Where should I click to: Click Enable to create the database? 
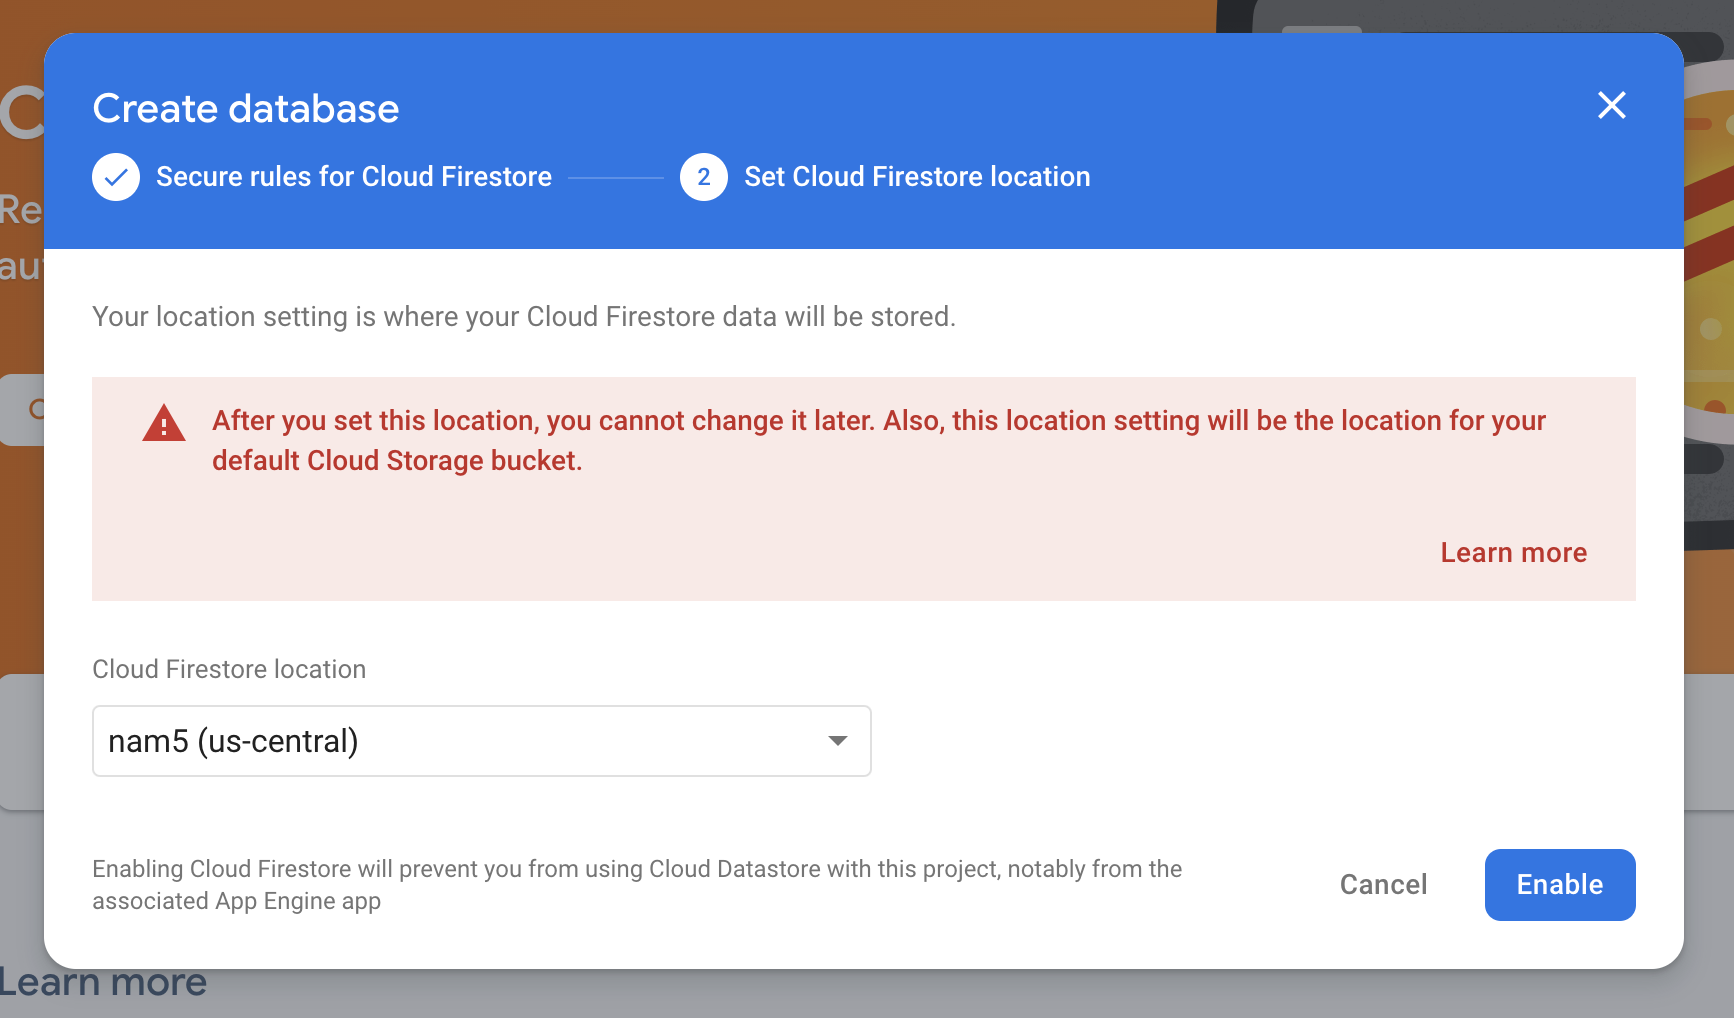click(x=1560, y=885)
